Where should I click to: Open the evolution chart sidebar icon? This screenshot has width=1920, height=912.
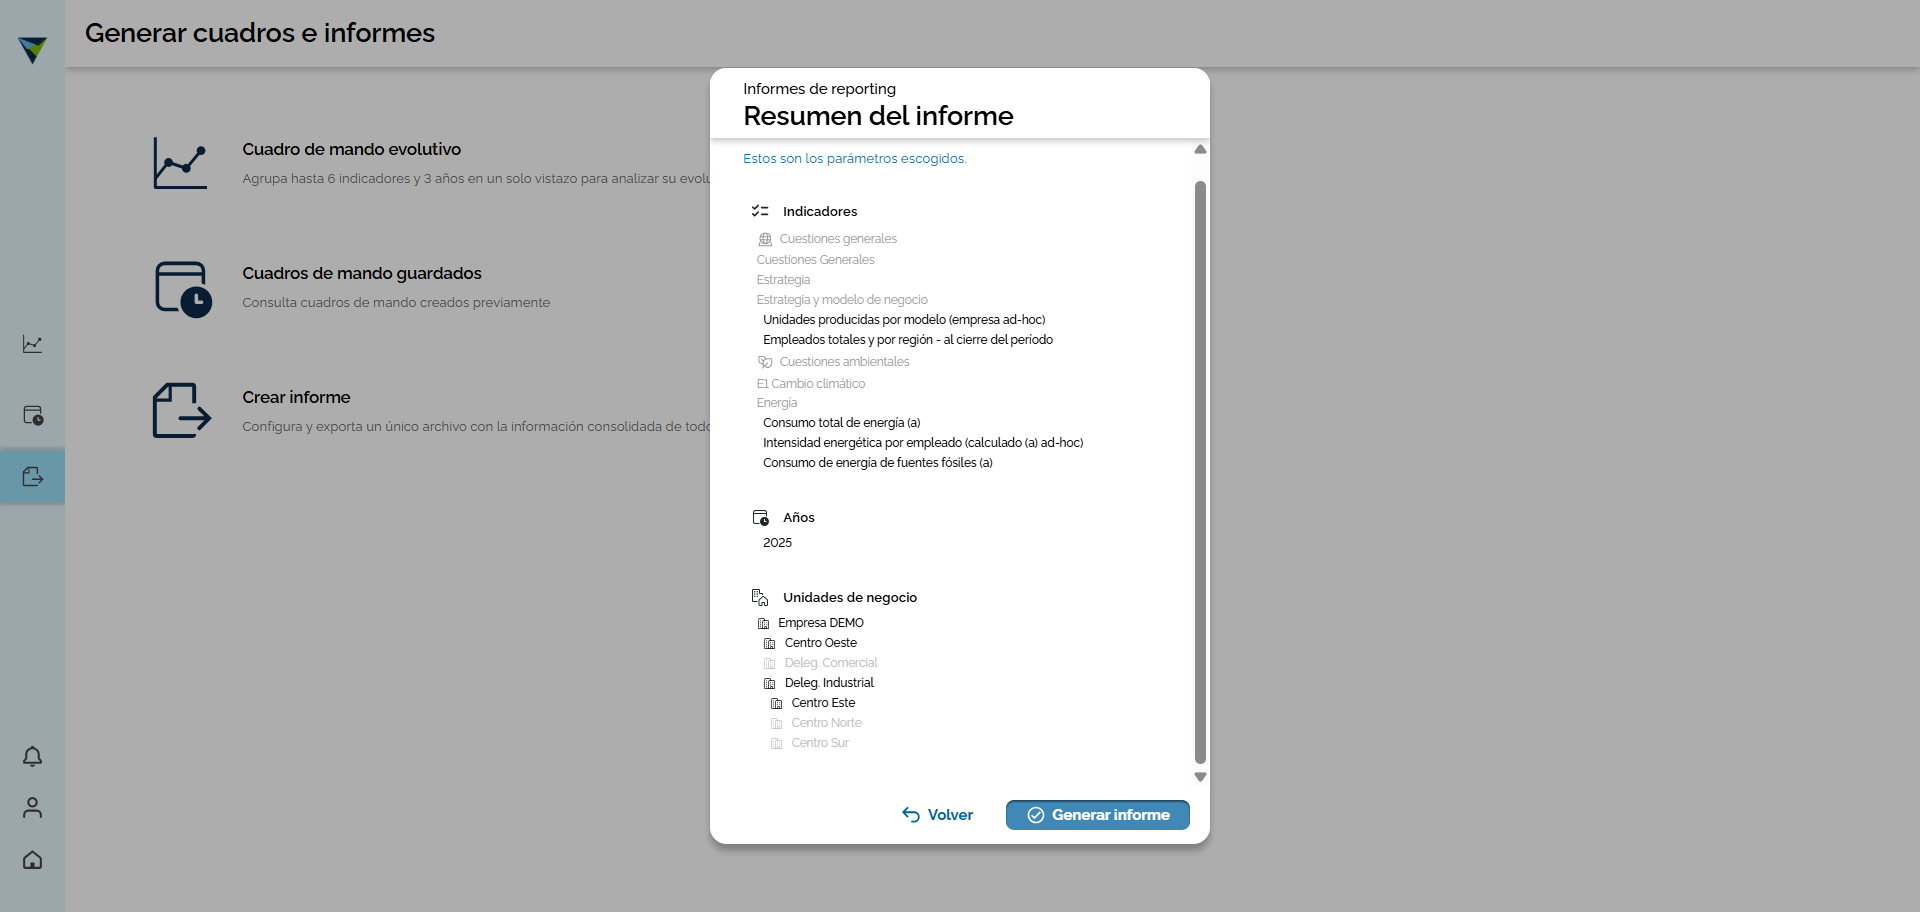32,344
